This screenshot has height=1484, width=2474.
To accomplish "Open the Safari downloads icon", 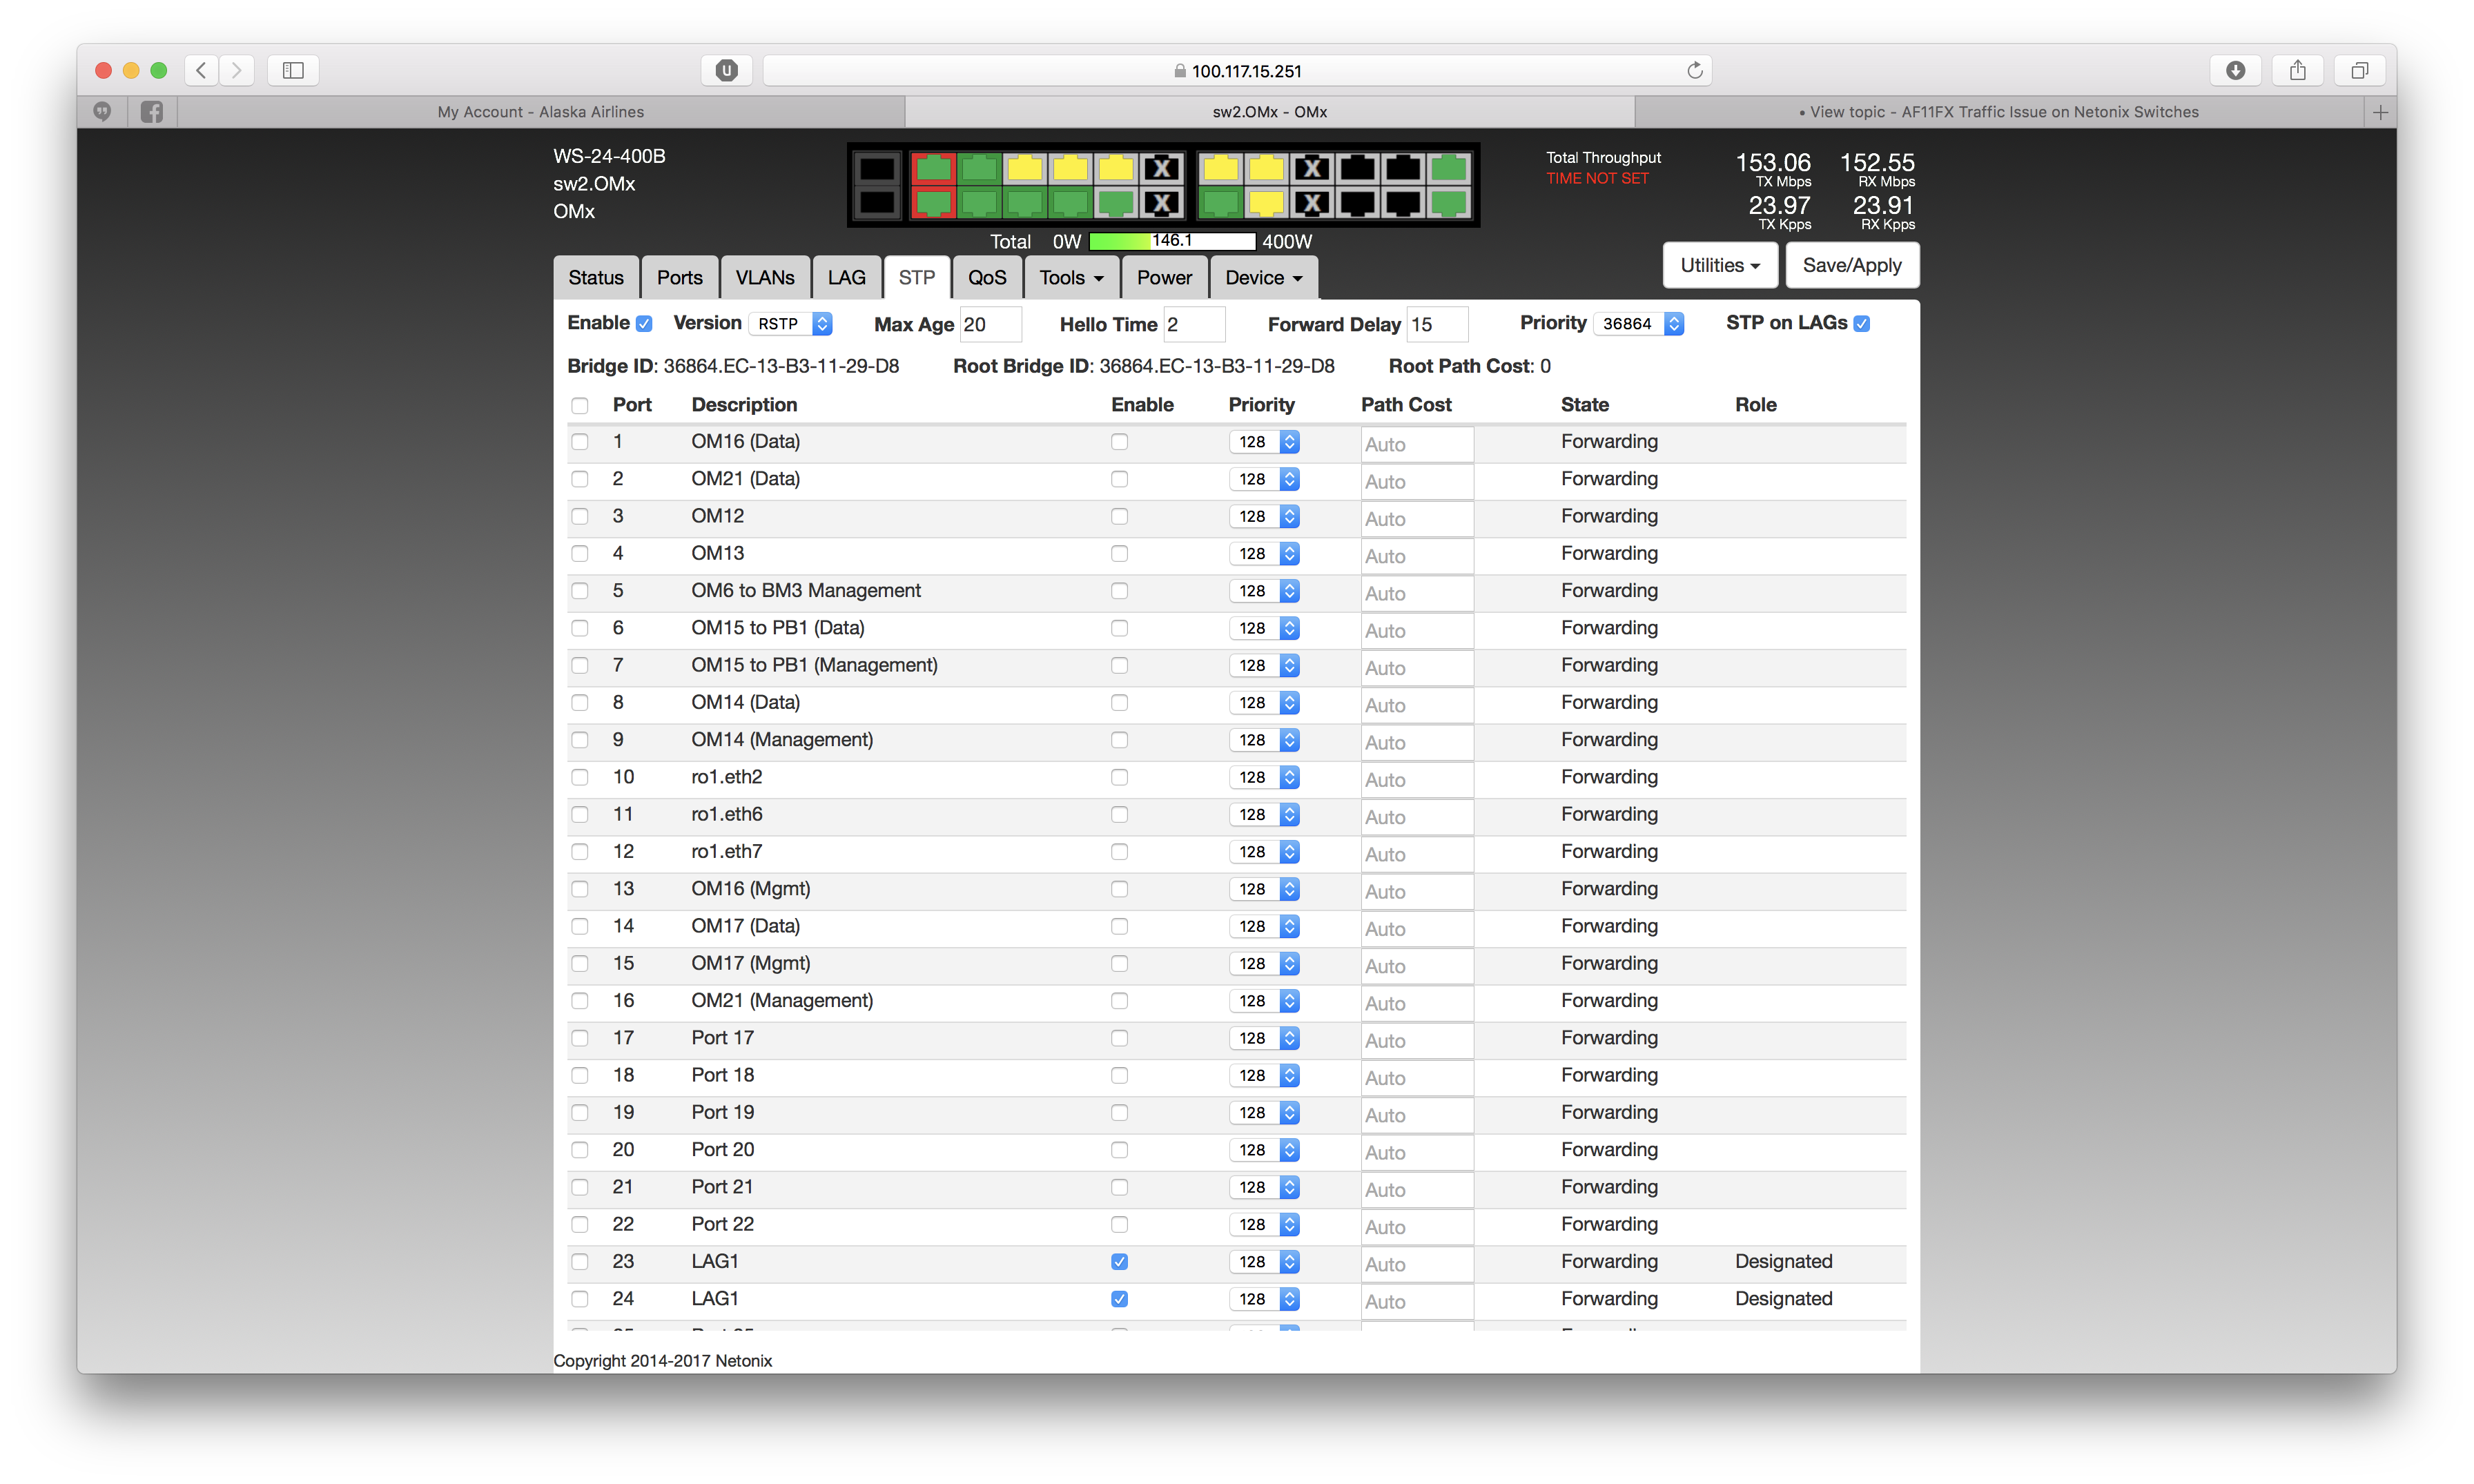I will pyautogui.click(x=2235, y=70).
